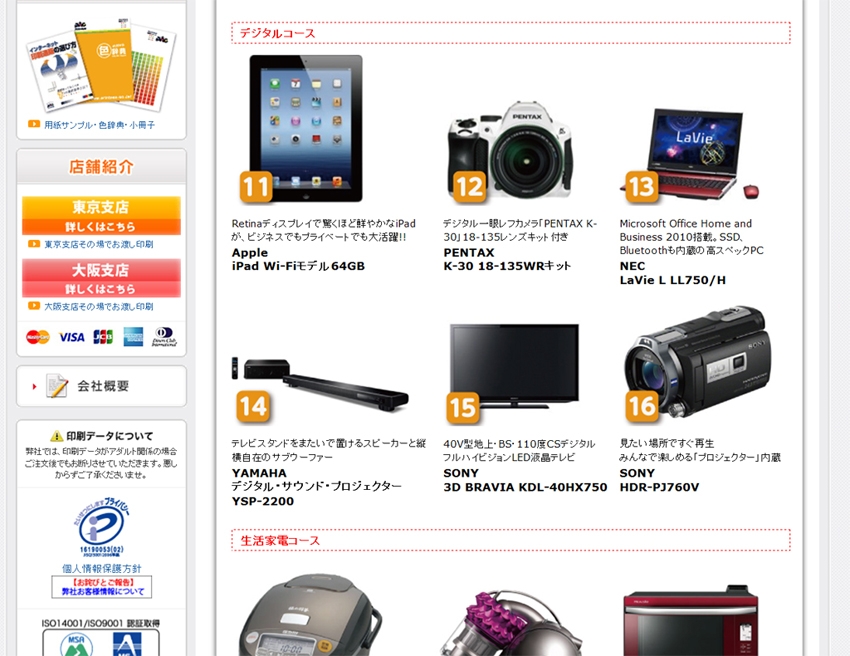Click the American Express logo

133,337
